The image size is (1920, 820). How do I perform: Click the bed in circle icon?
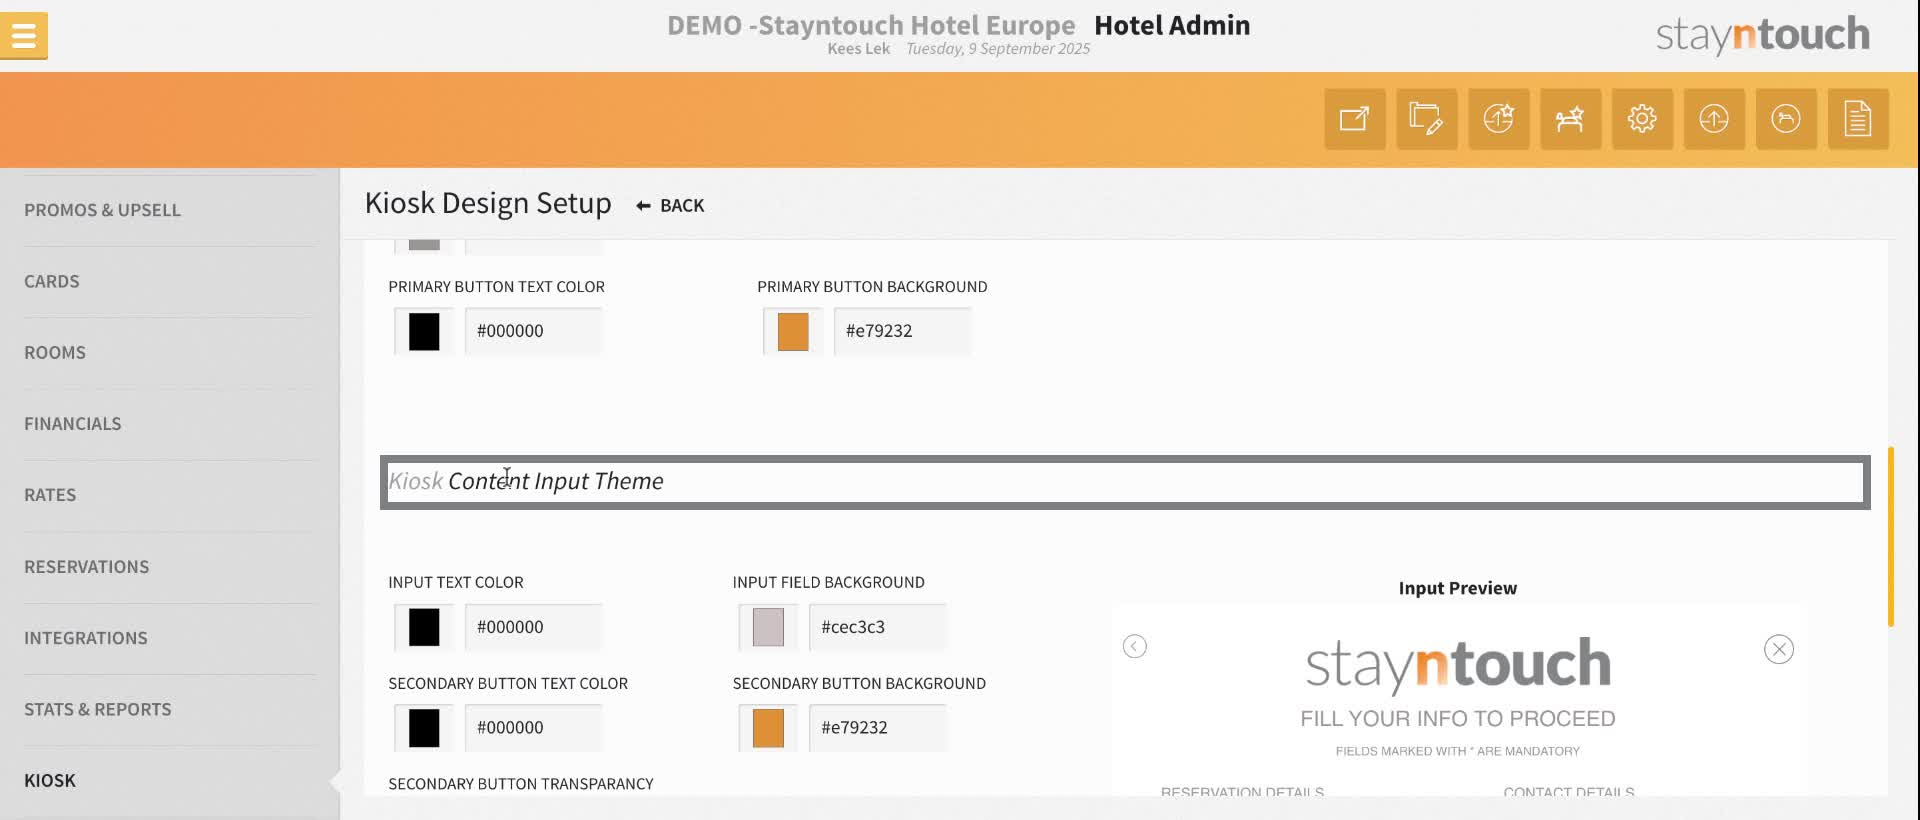1787,119
